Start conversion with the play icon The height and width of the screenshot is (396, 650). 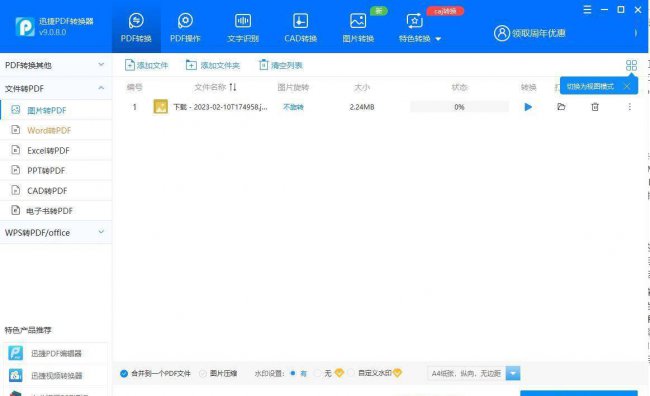pyautogui.click(x=528, y=107)
